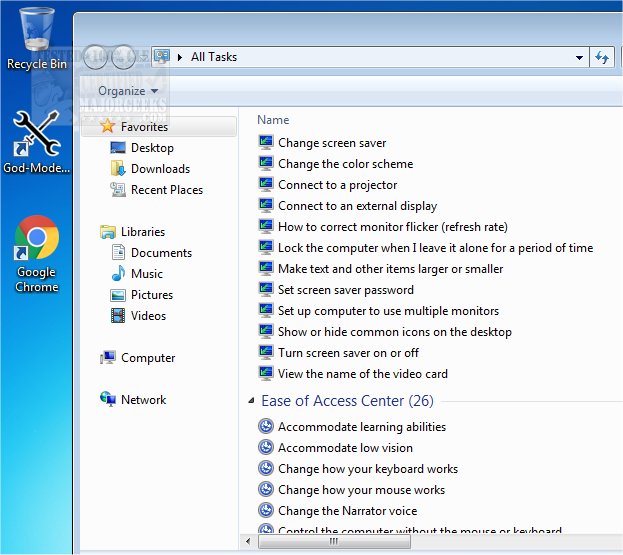The height and width of the screenshot is (555, 623).
Task: Expand the address bar history dropdown arrow
Action: 579,58
